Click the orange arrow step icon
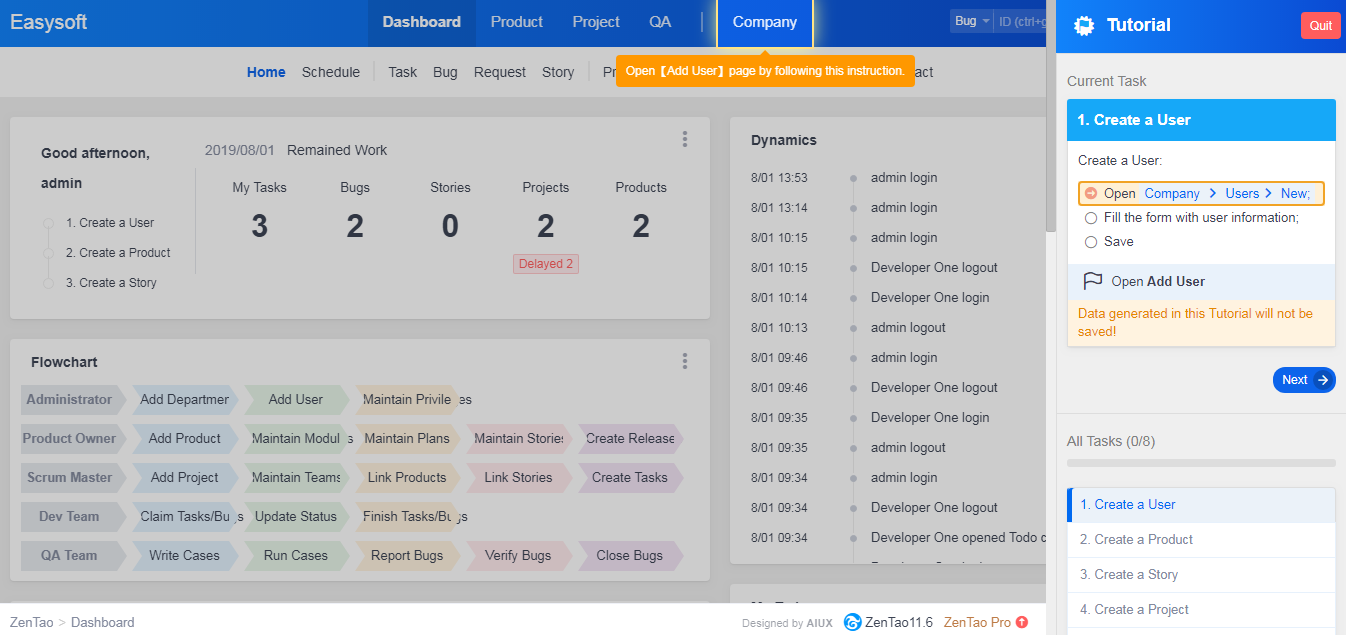The width and height of the screenshot is (1346, 635). 1091,193
